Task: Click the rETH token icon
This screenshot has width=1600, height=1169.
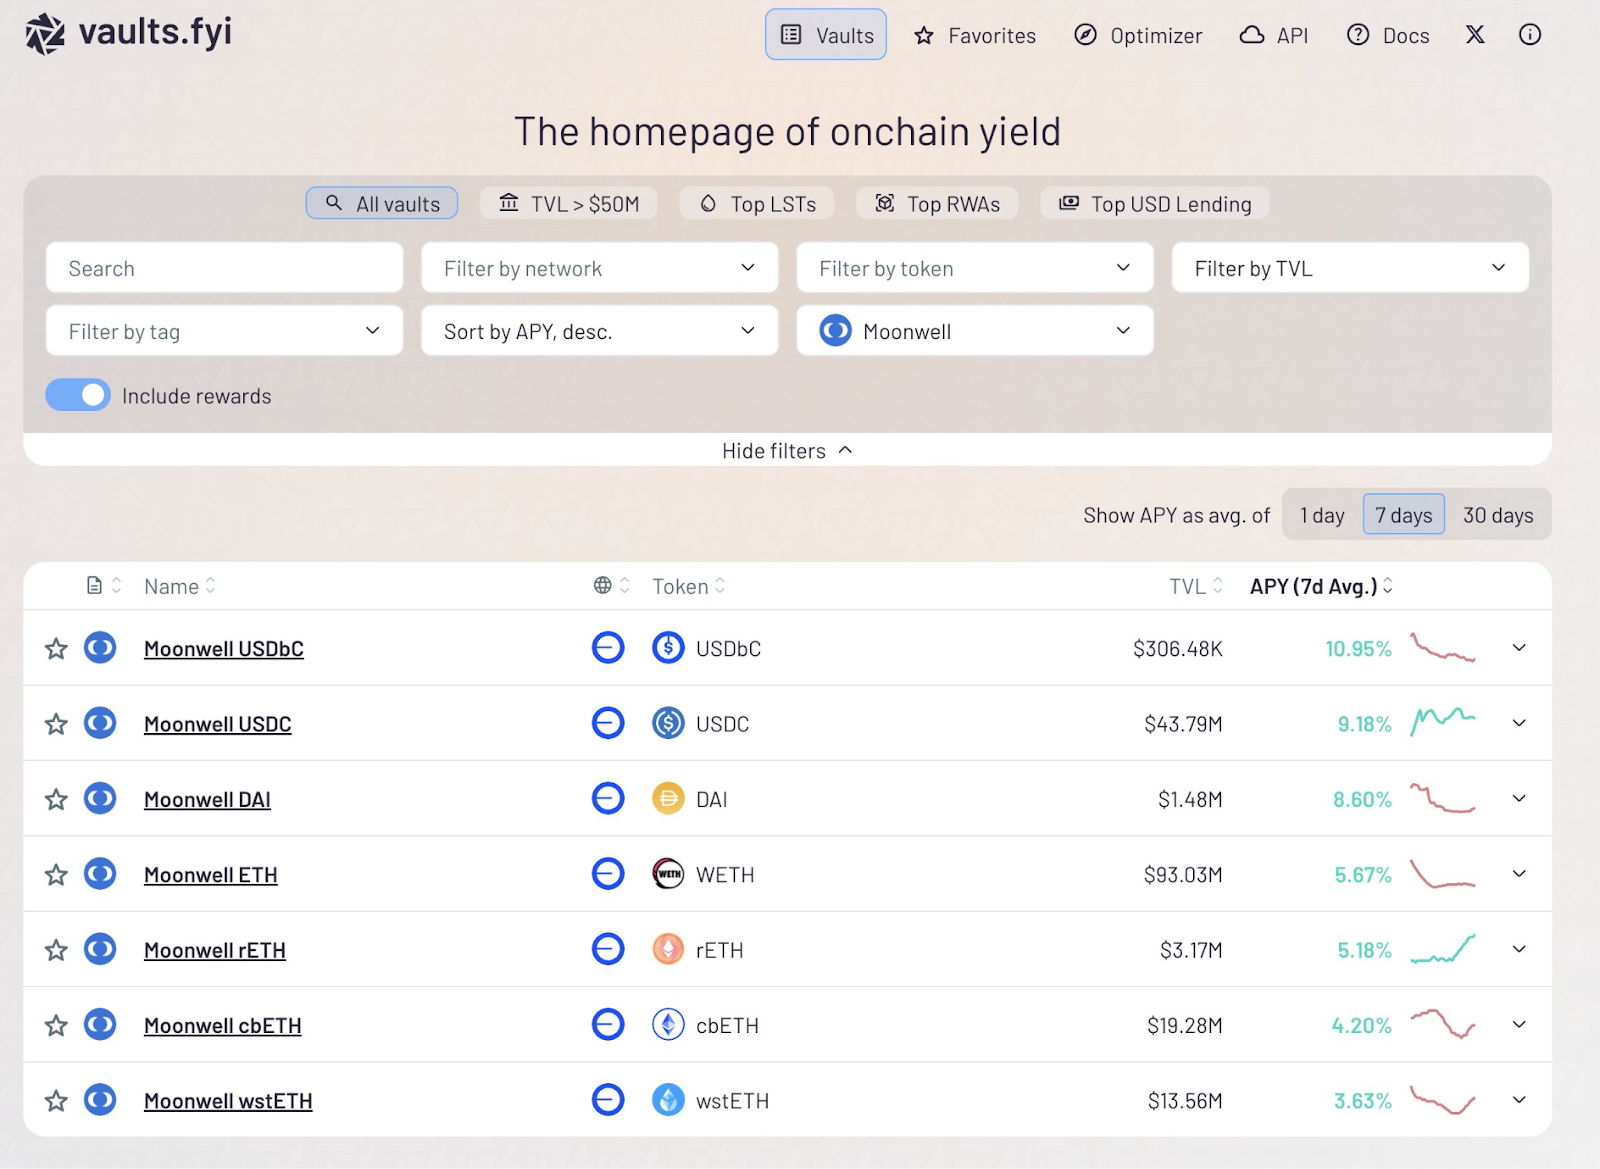Action: coord(668,949)
